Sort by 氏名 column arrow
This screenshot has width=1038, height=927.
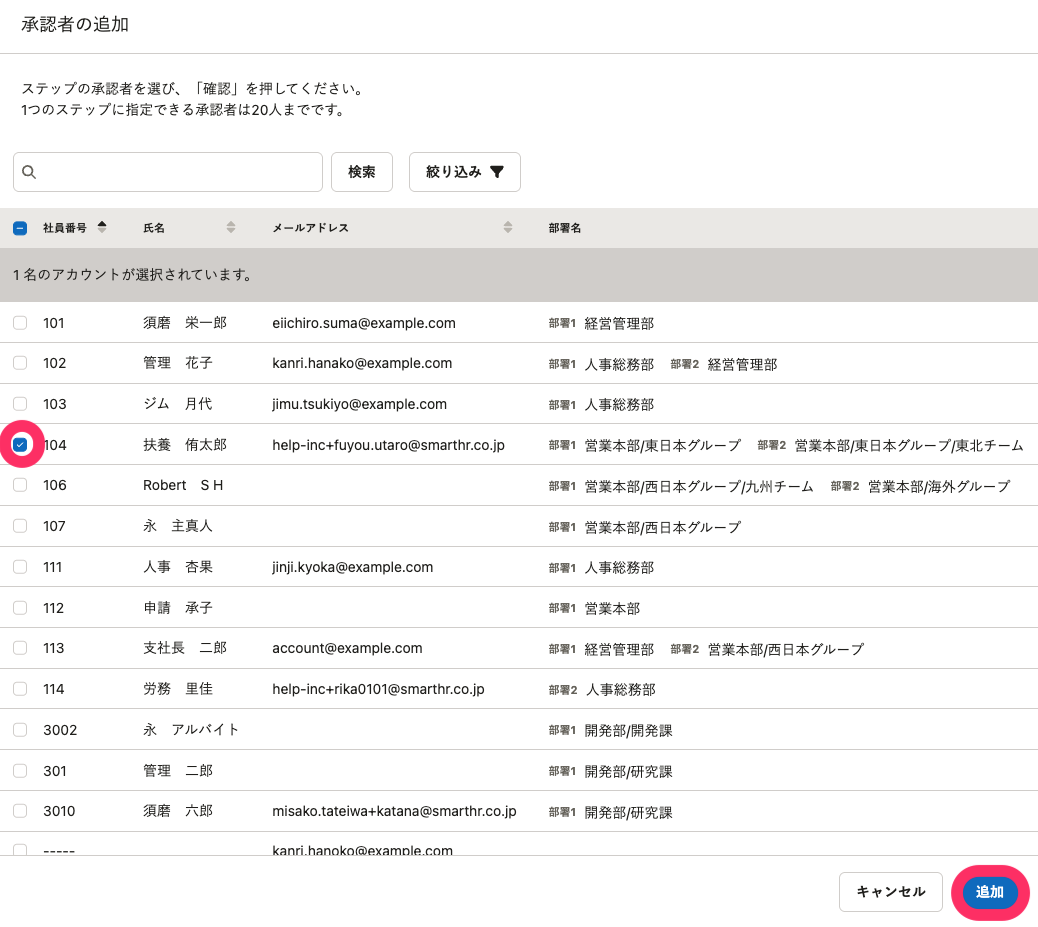click(230, 227)
